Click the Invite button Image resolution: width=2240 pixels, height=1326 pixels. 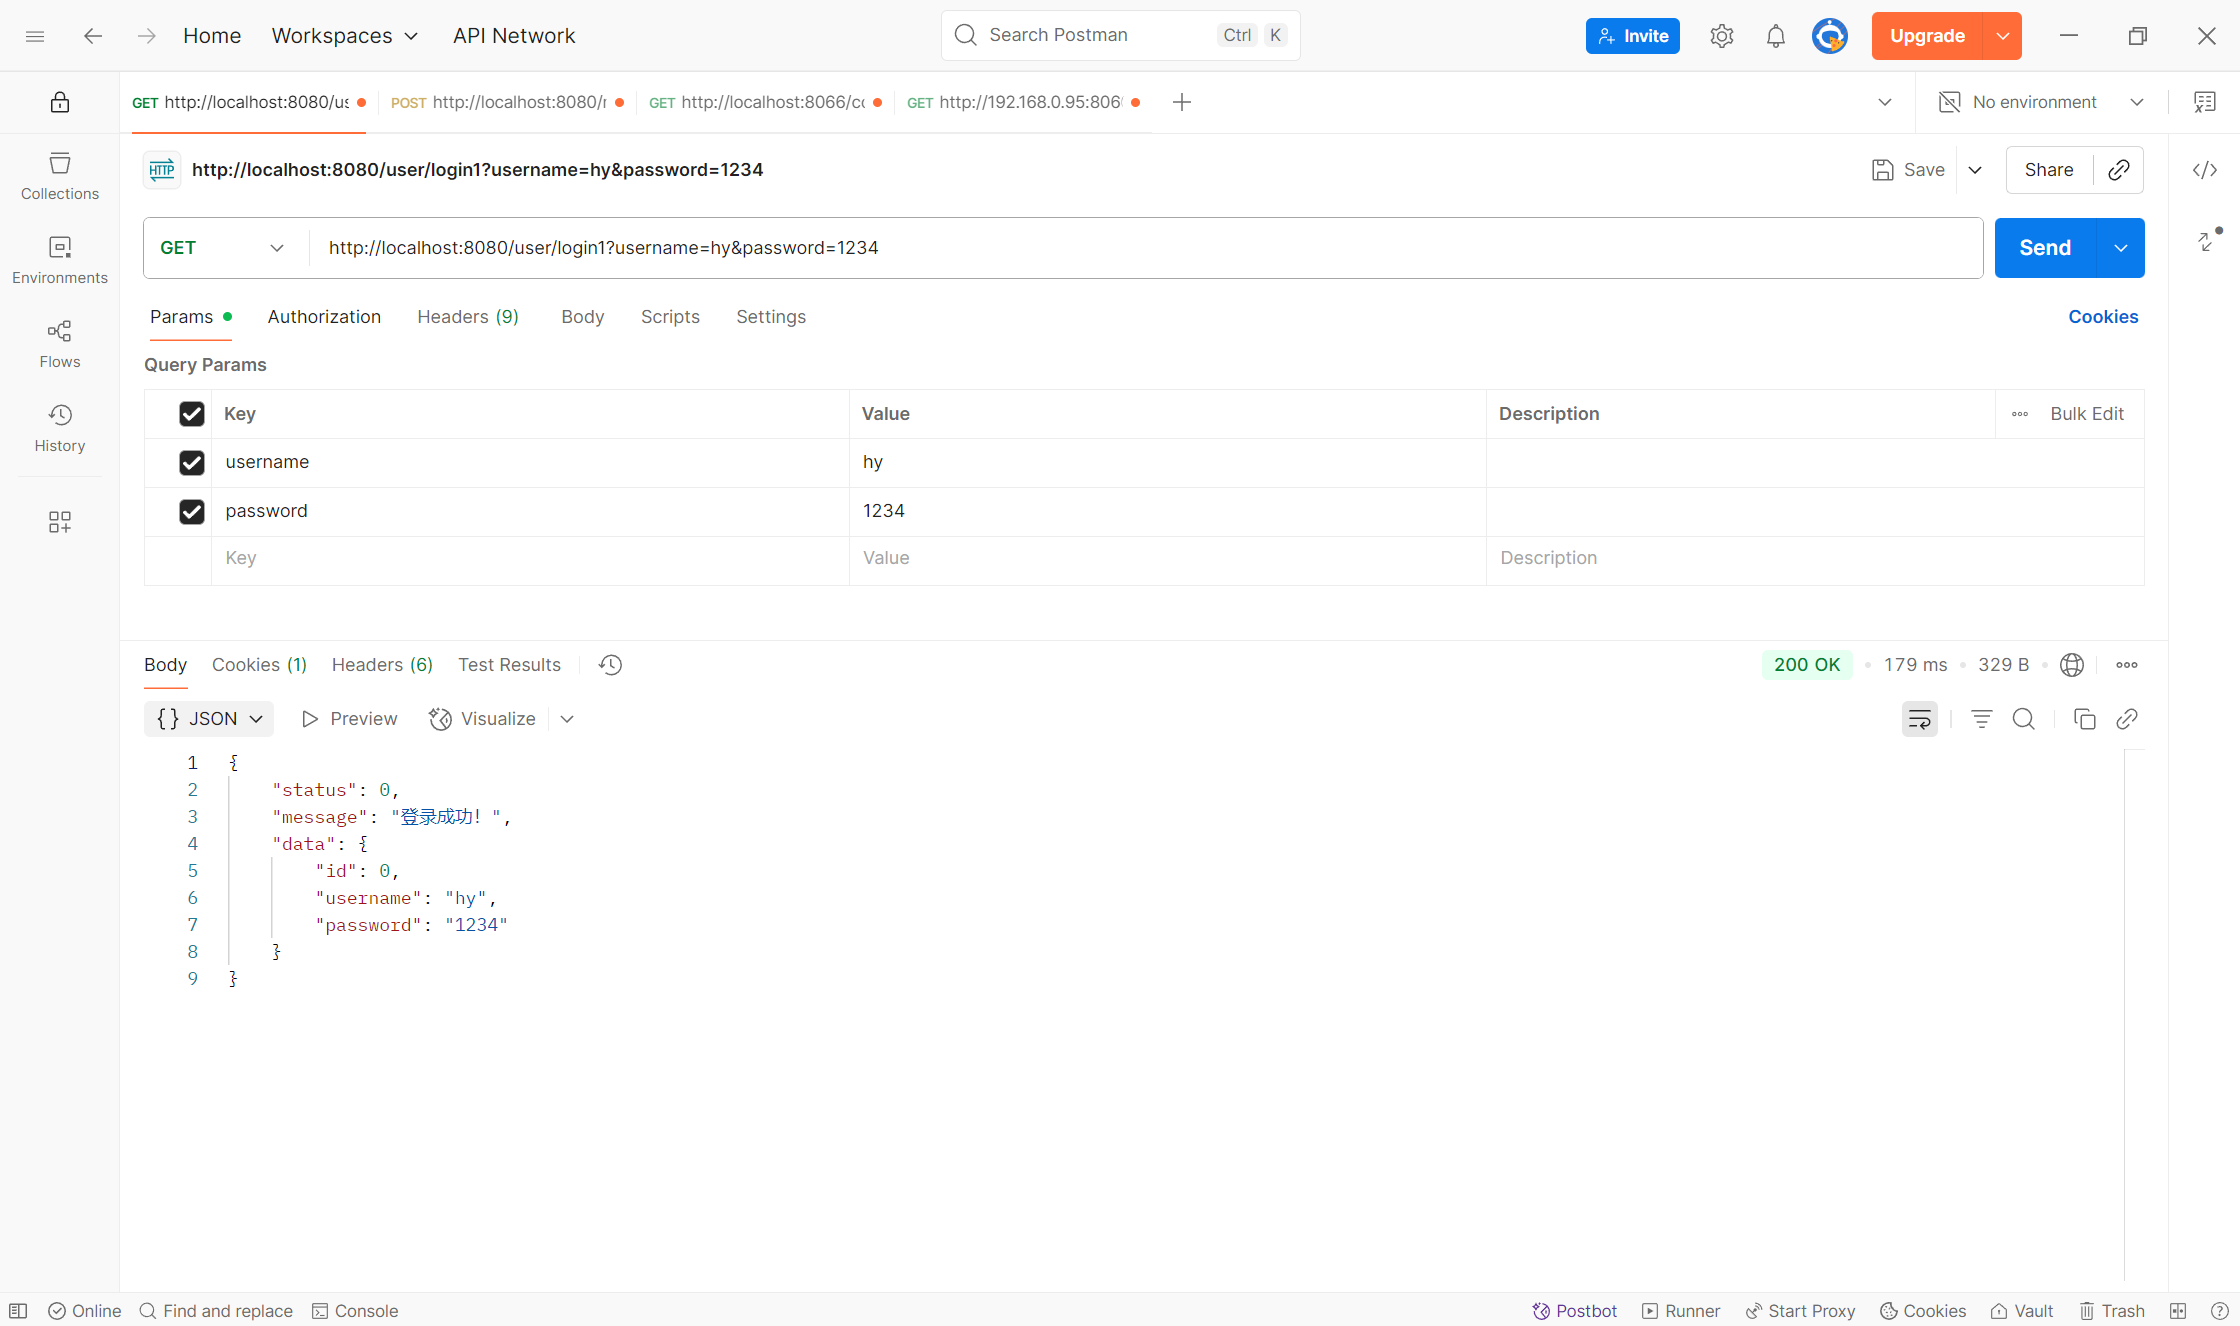tap(1632, 36)
